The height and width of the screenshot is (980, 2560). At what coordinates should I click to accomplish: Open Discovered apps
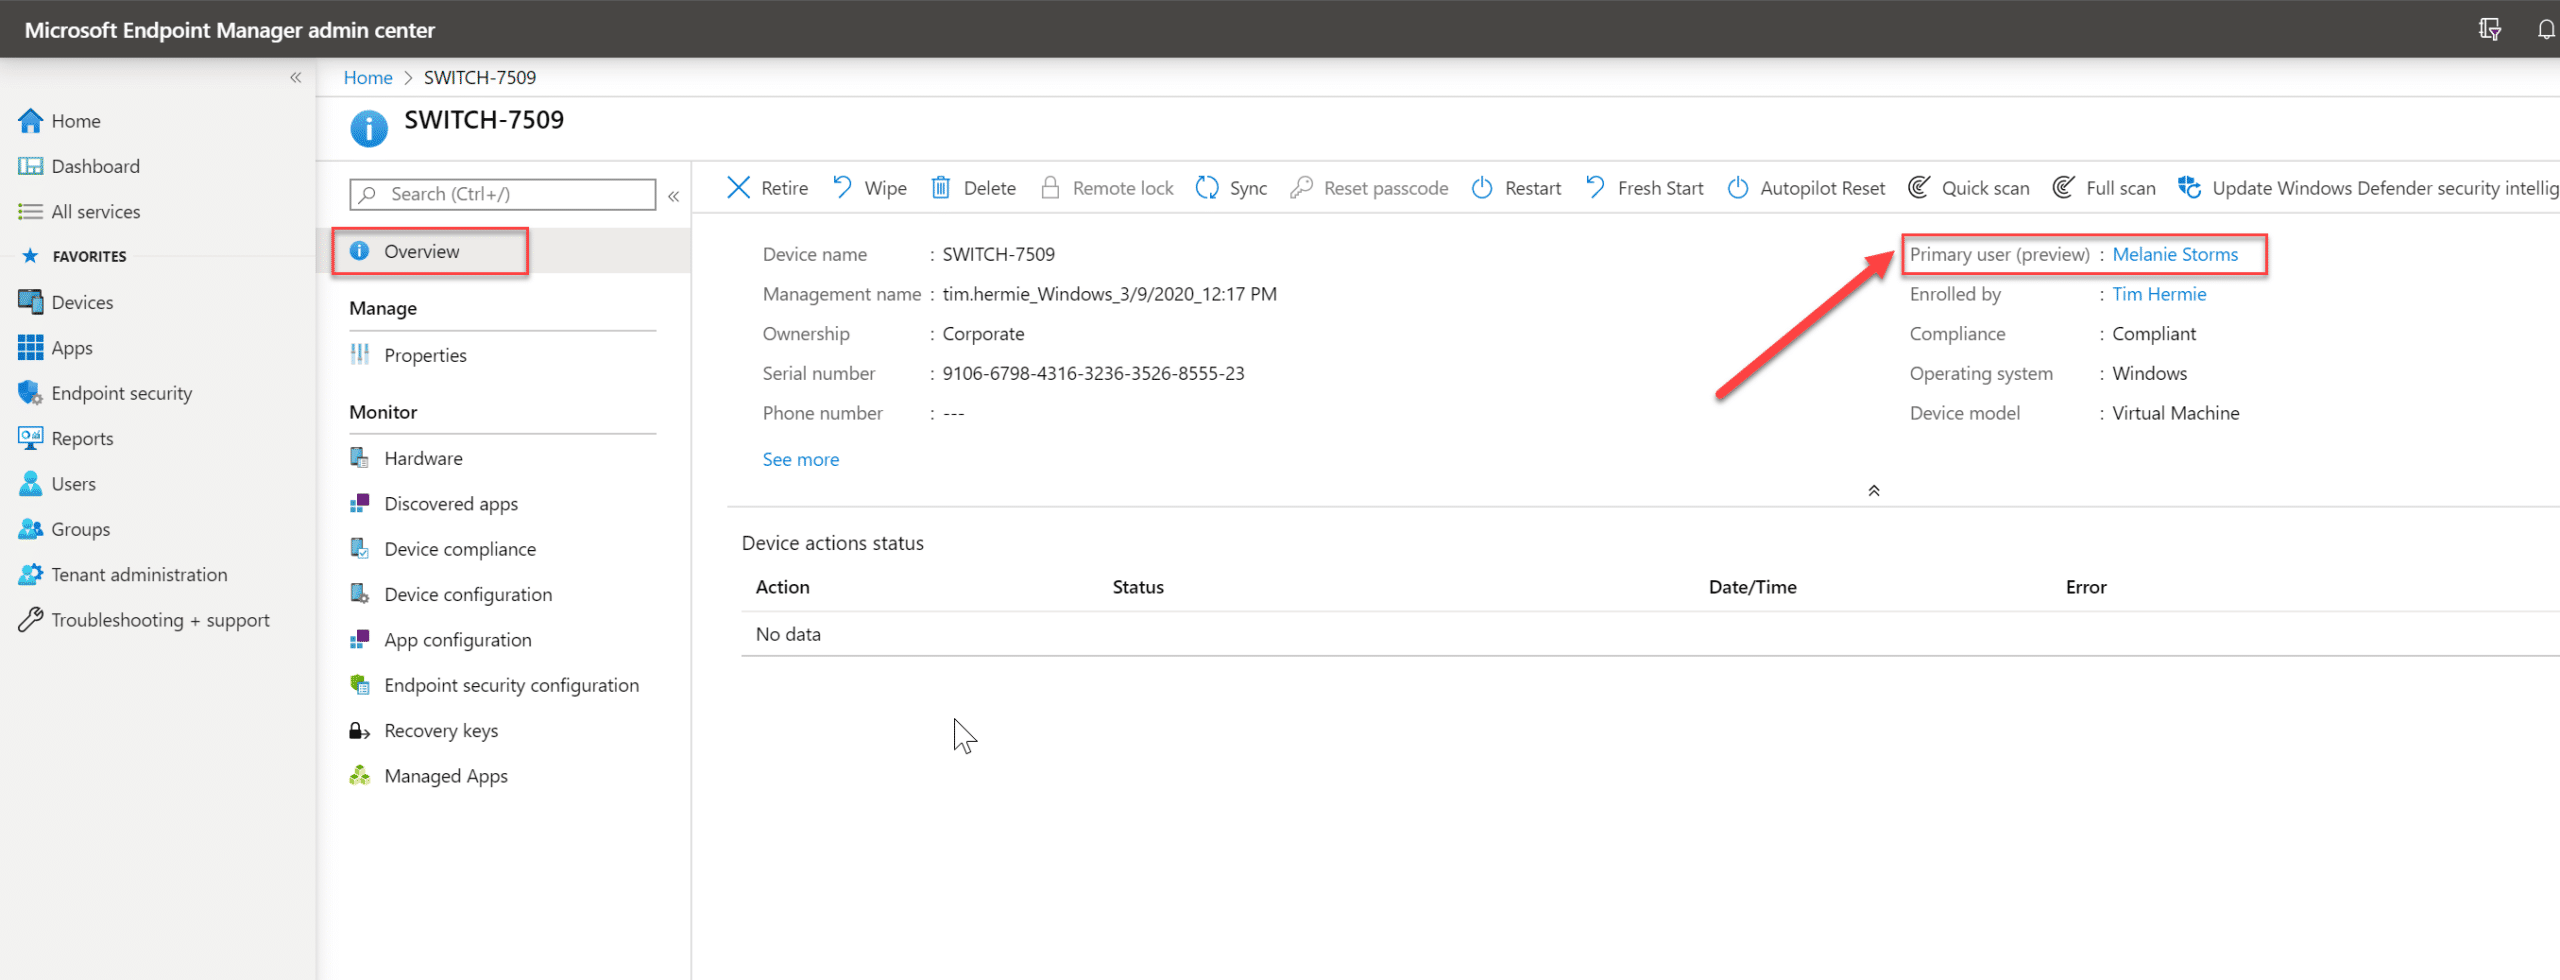(451, 504)
